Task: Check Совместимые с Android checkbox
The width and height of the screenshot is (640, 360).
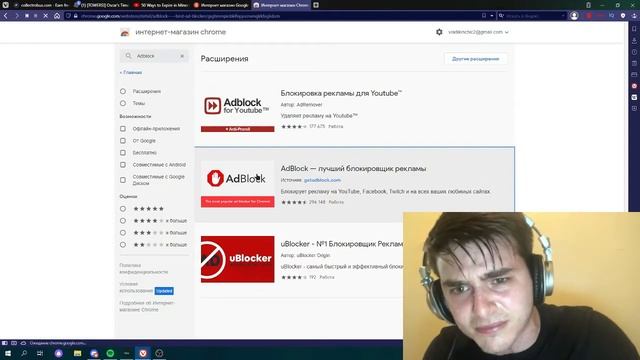Action: (x=123, y=164)
